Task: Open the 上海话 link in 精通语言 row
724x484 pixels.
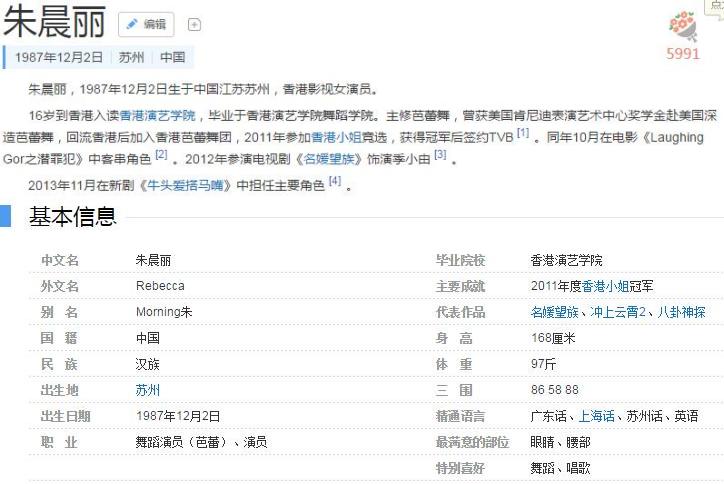Action: [596, 416]
